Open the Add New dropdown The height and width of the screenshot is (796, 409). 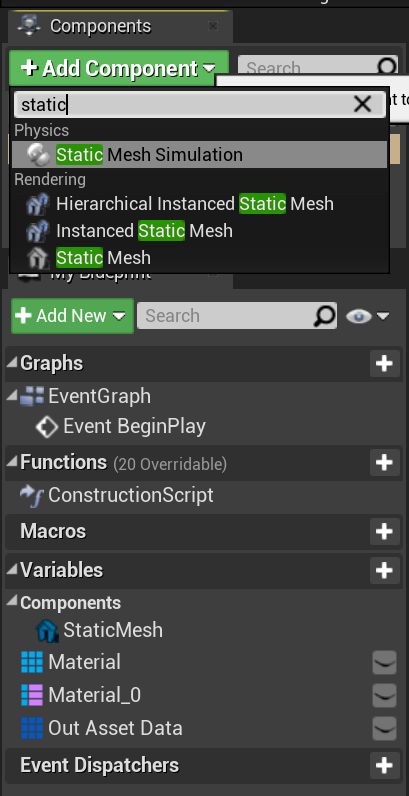click(73, 316)
